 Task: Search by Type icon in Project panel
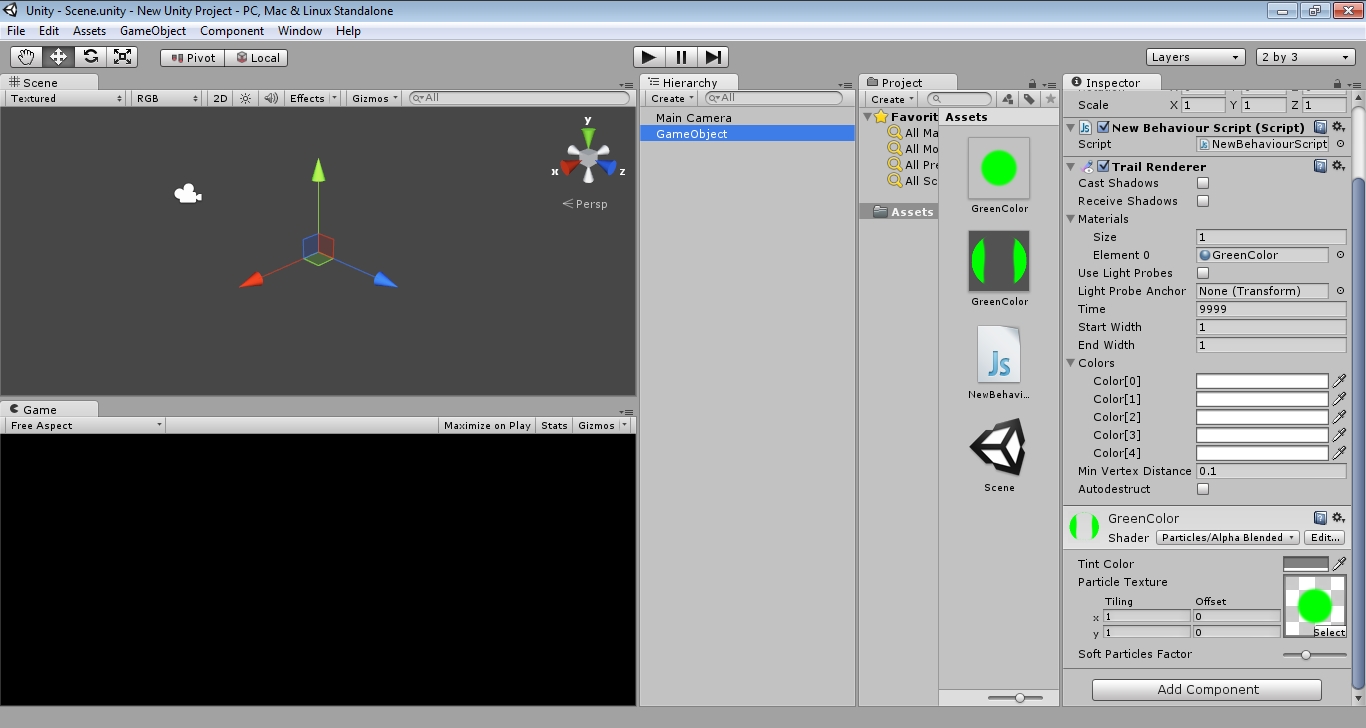coord(1008,99)
